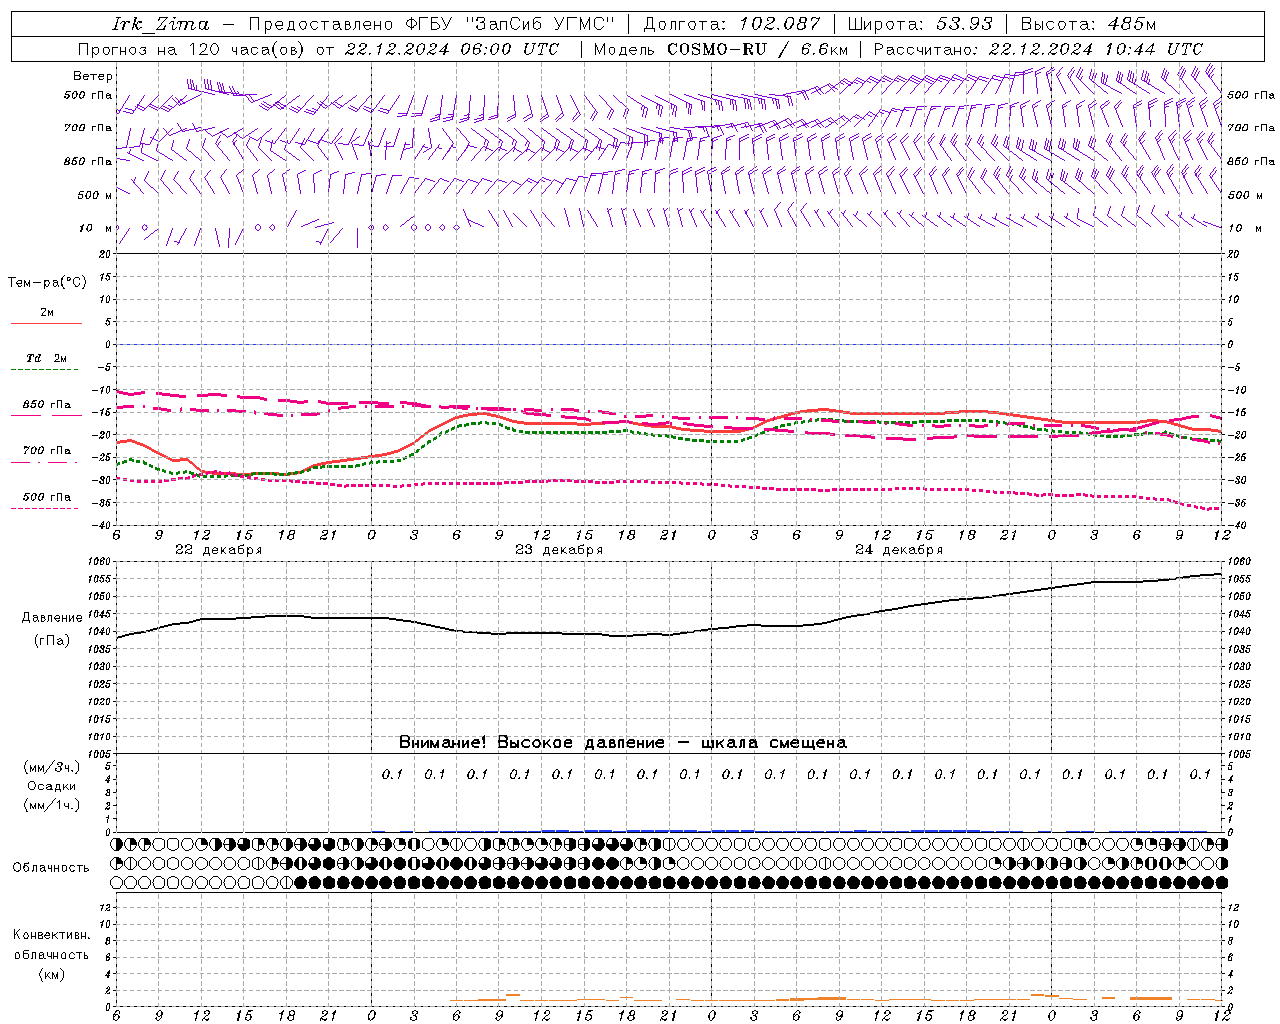Click the Тем-ра(°C) axis label
The width and height of the screenshot is (1280, 1024).
47,283
